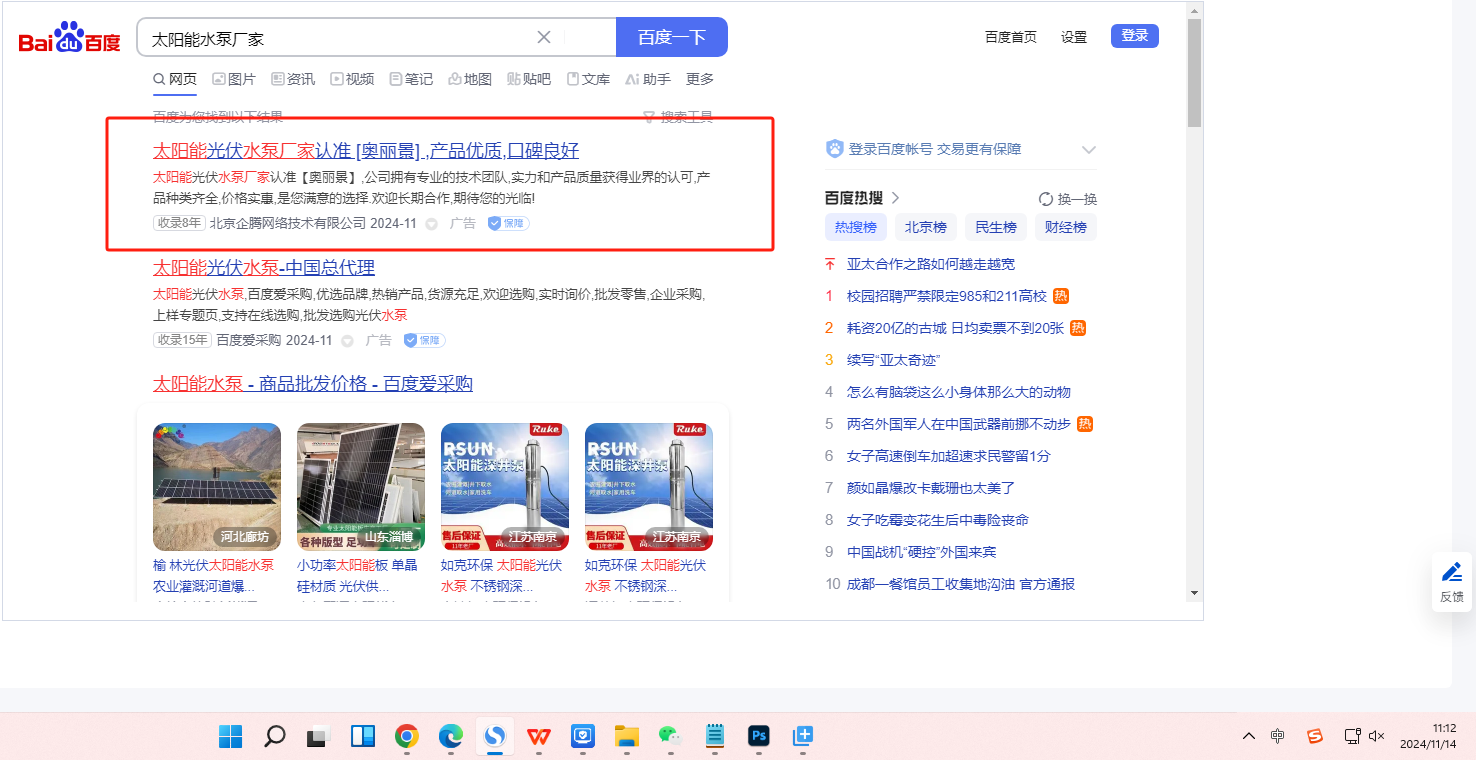This screenshot has height=760, width=1476.
Task: Click the 换一换 refresh button
Action: [1068, 199]
